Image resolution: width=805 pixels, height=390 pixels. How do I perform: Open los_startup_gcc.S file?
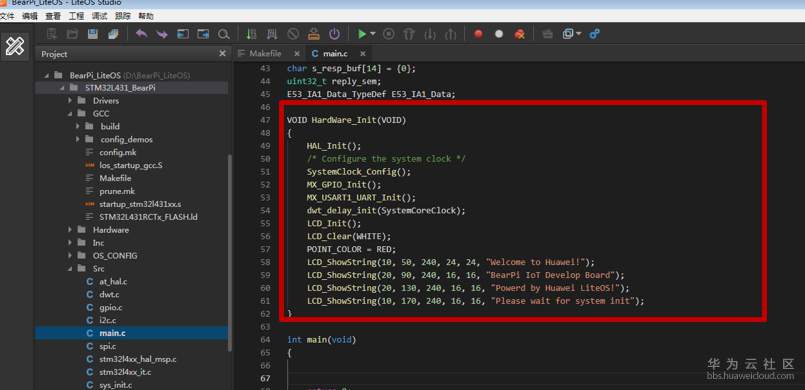click(131, 165)
